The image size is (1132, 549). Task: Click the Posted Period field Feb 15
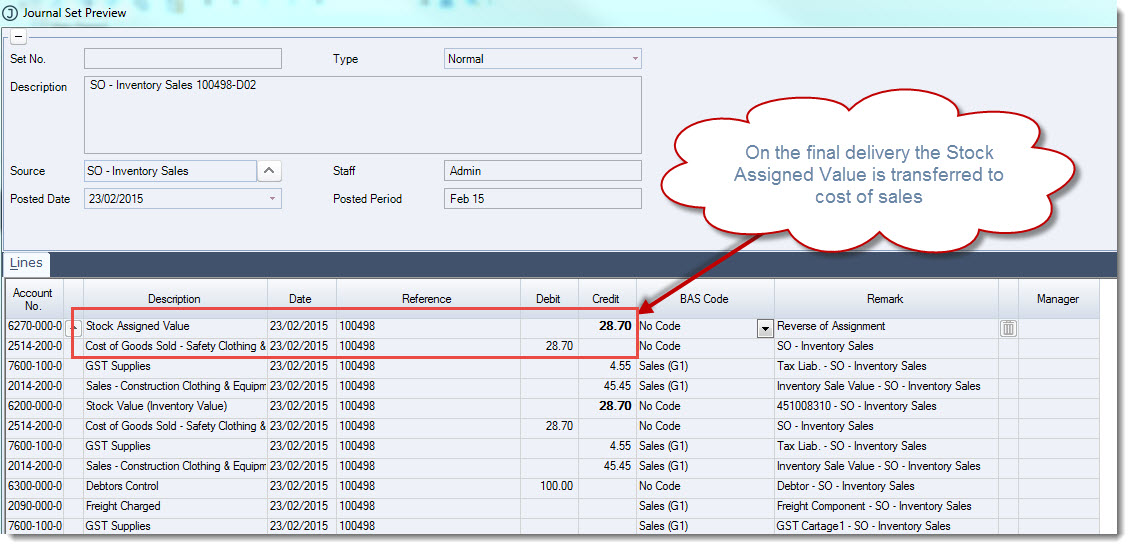point(542,199)
